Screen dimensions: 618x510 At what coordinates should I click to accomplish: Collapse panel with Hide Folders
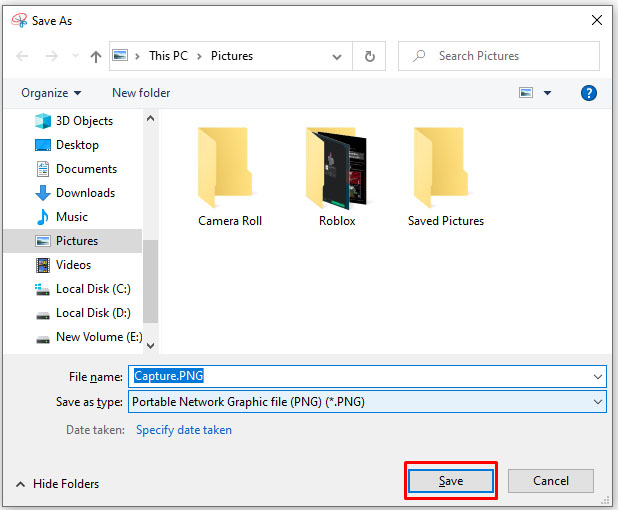point(58,484)
